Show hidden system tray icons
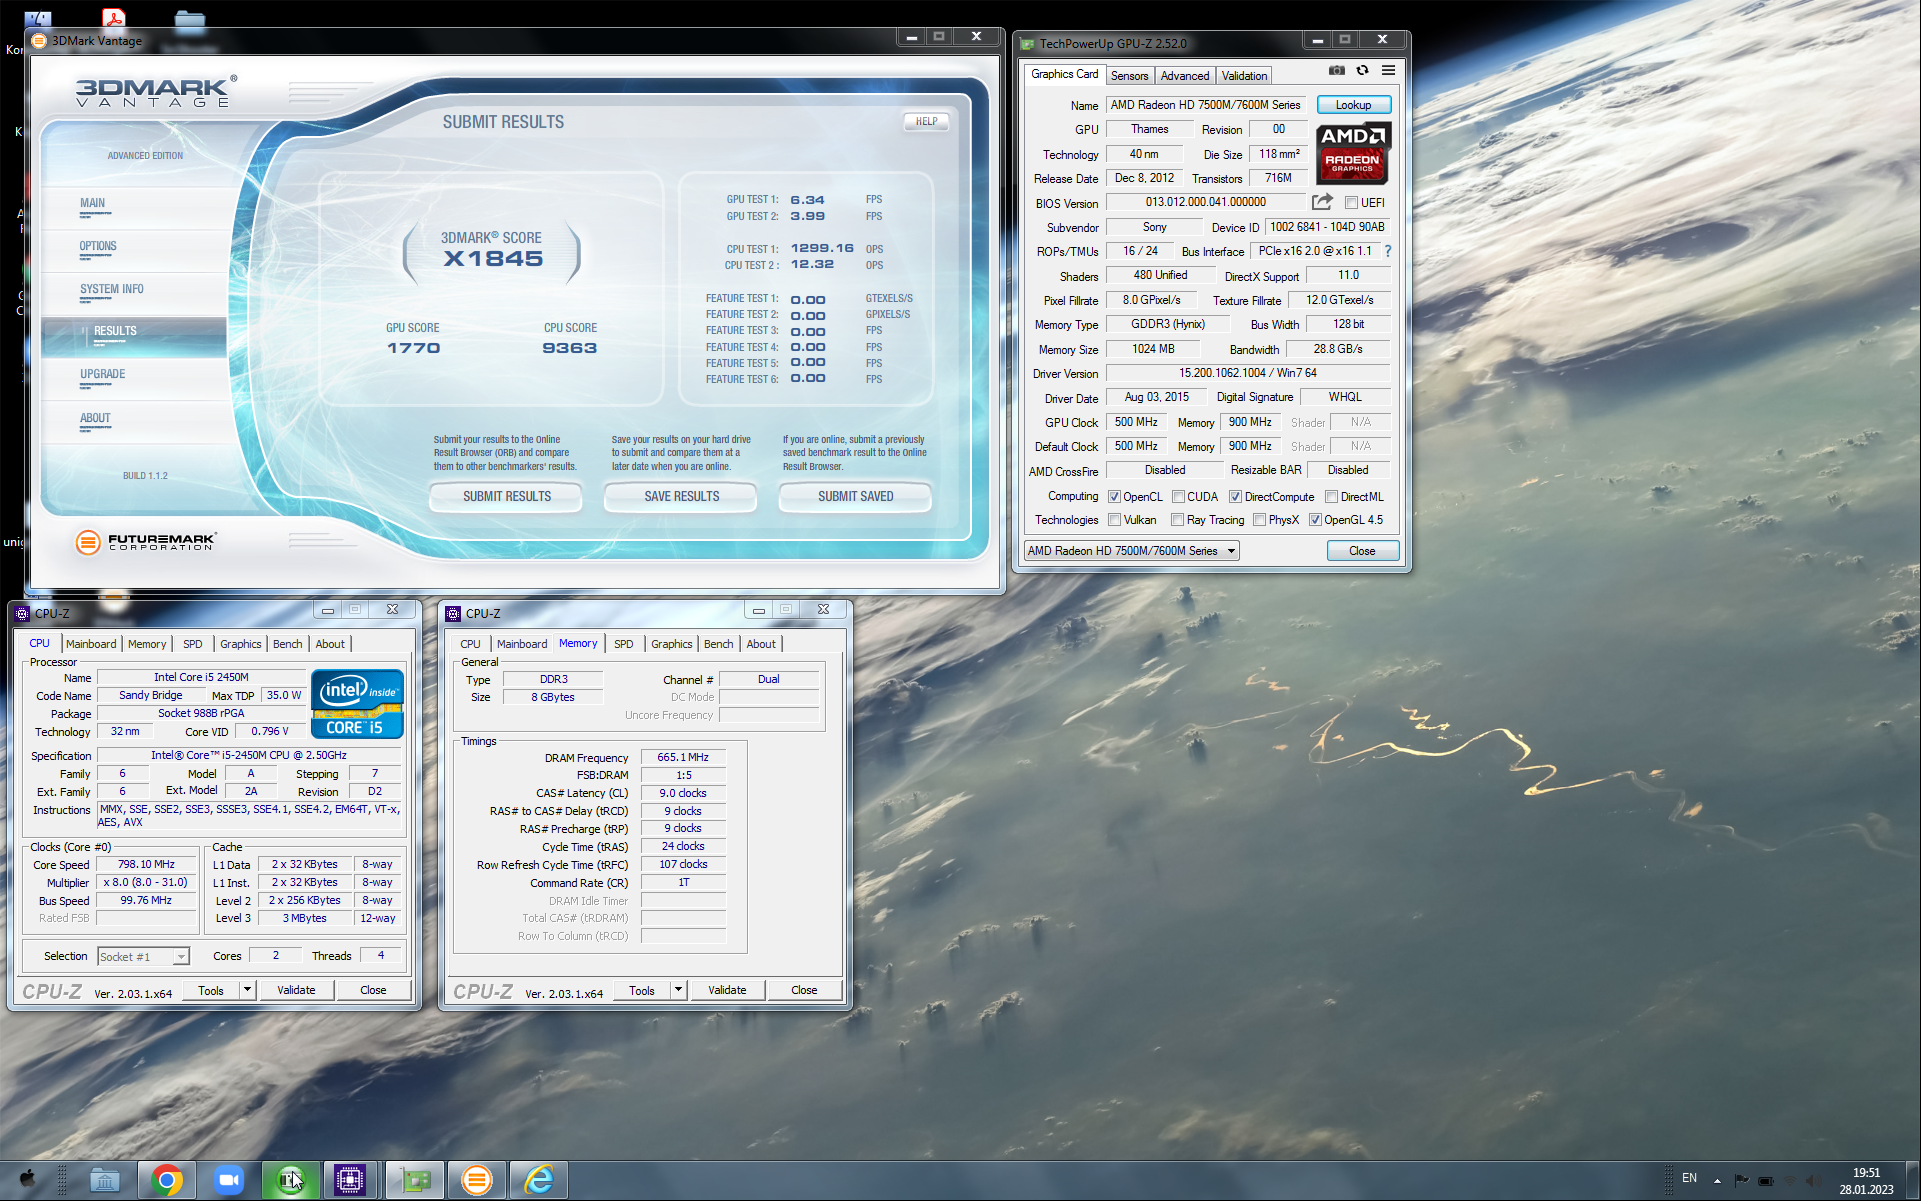Screen dimensions: 1921x1201 pyautogui.click(x=1717, y=1180)
